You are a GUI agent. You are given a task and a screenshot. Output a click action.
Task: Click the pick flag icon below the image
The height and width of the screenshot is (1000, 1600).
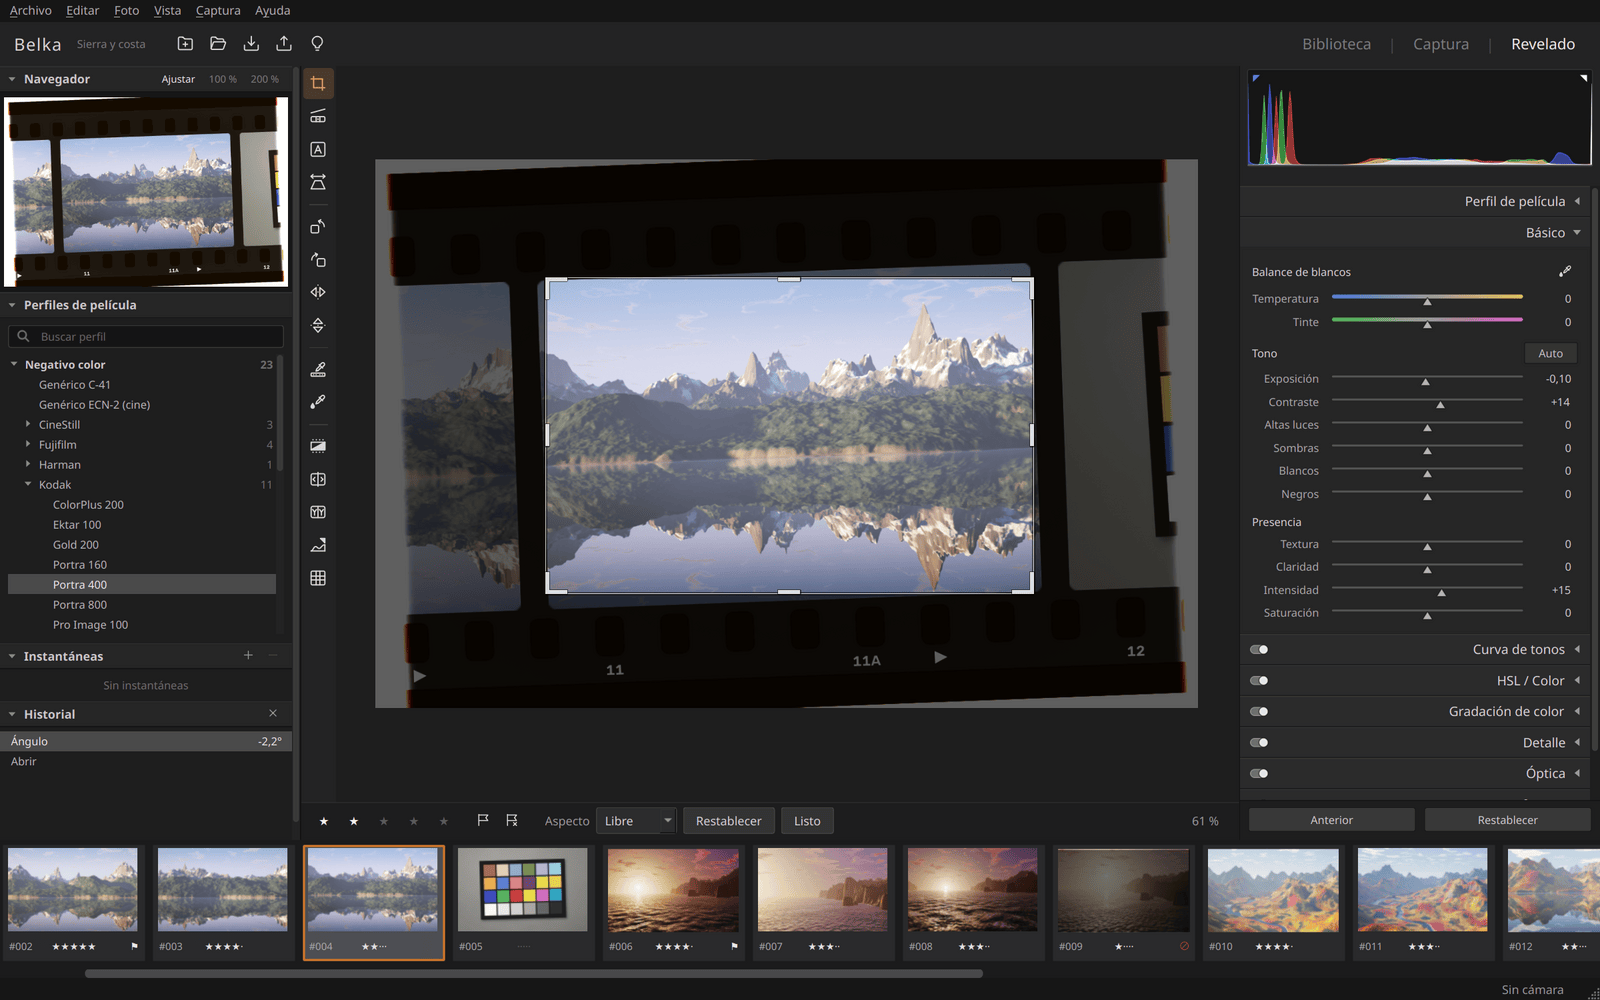coord(483,820)
